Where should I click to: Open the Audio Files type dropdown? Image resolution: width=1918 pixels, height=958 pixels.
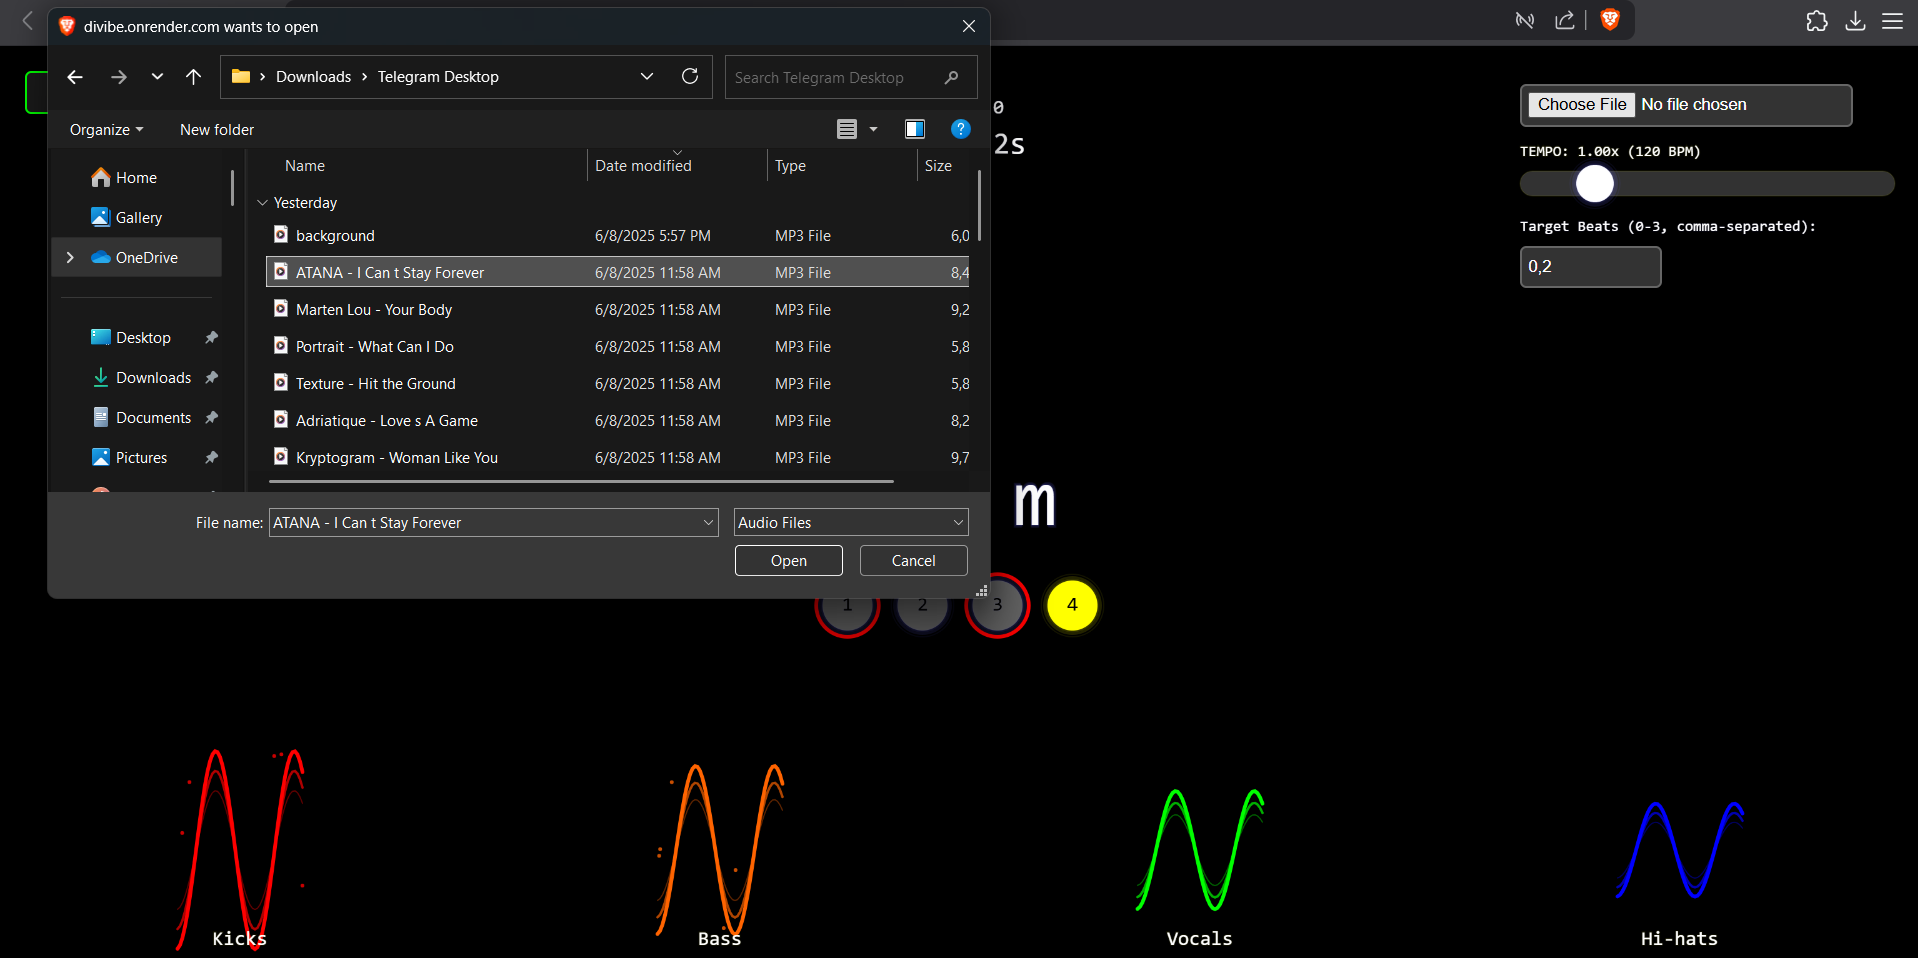pyautogui.click(x=851, y=523)
